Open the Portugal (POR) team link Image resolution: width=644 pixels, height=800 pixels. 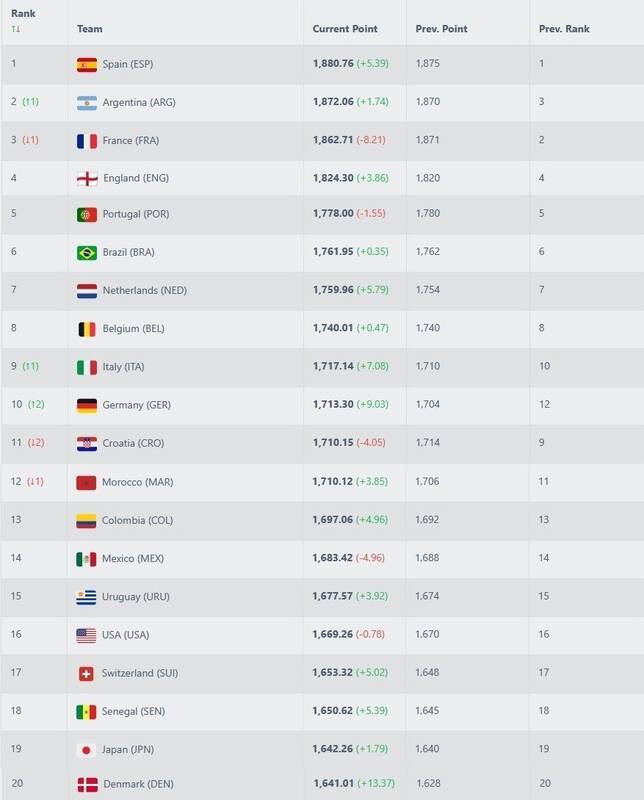(x=136, y=215)
